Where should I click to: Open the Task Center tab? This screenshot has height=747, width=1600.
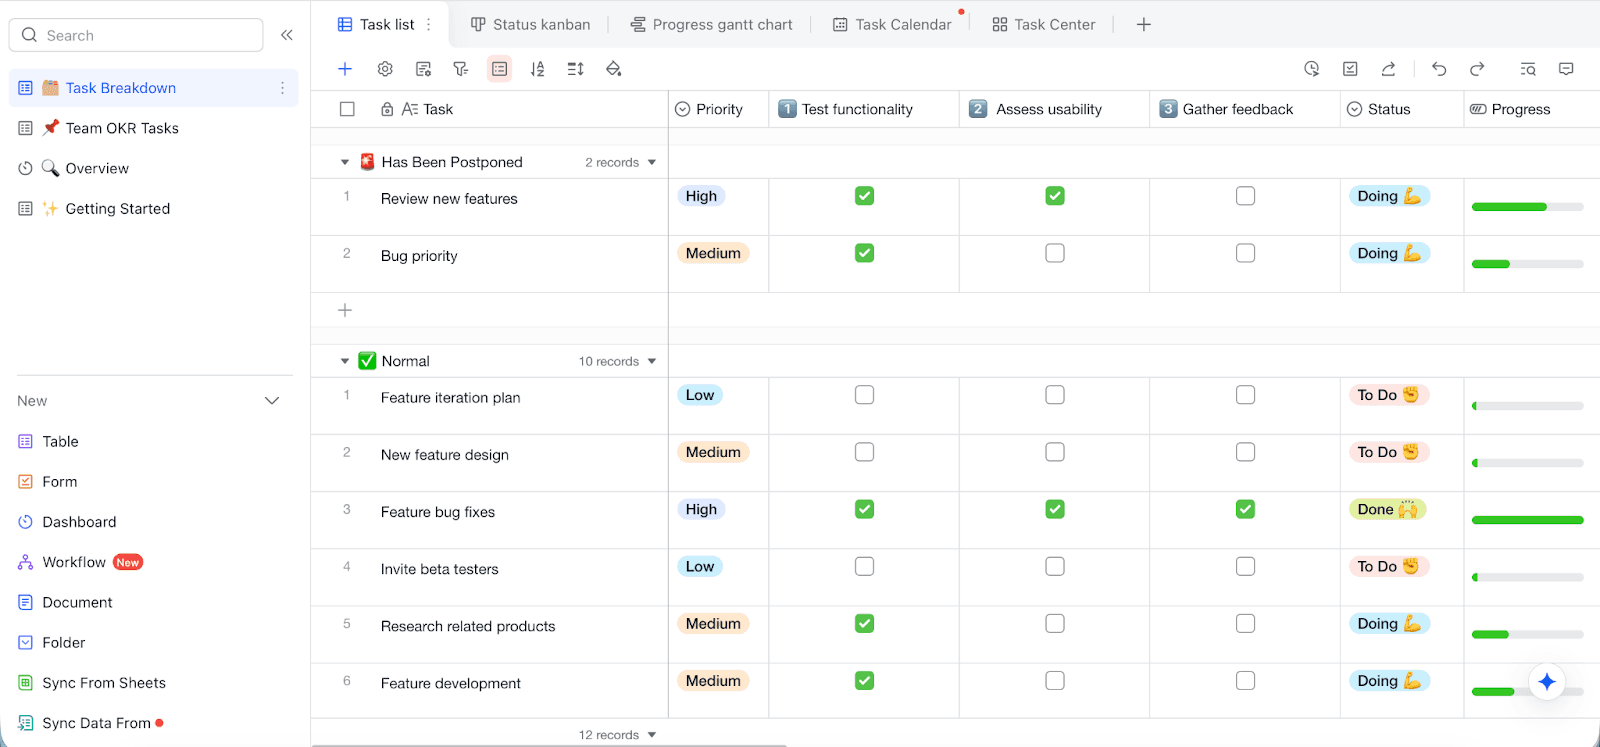1043,24
